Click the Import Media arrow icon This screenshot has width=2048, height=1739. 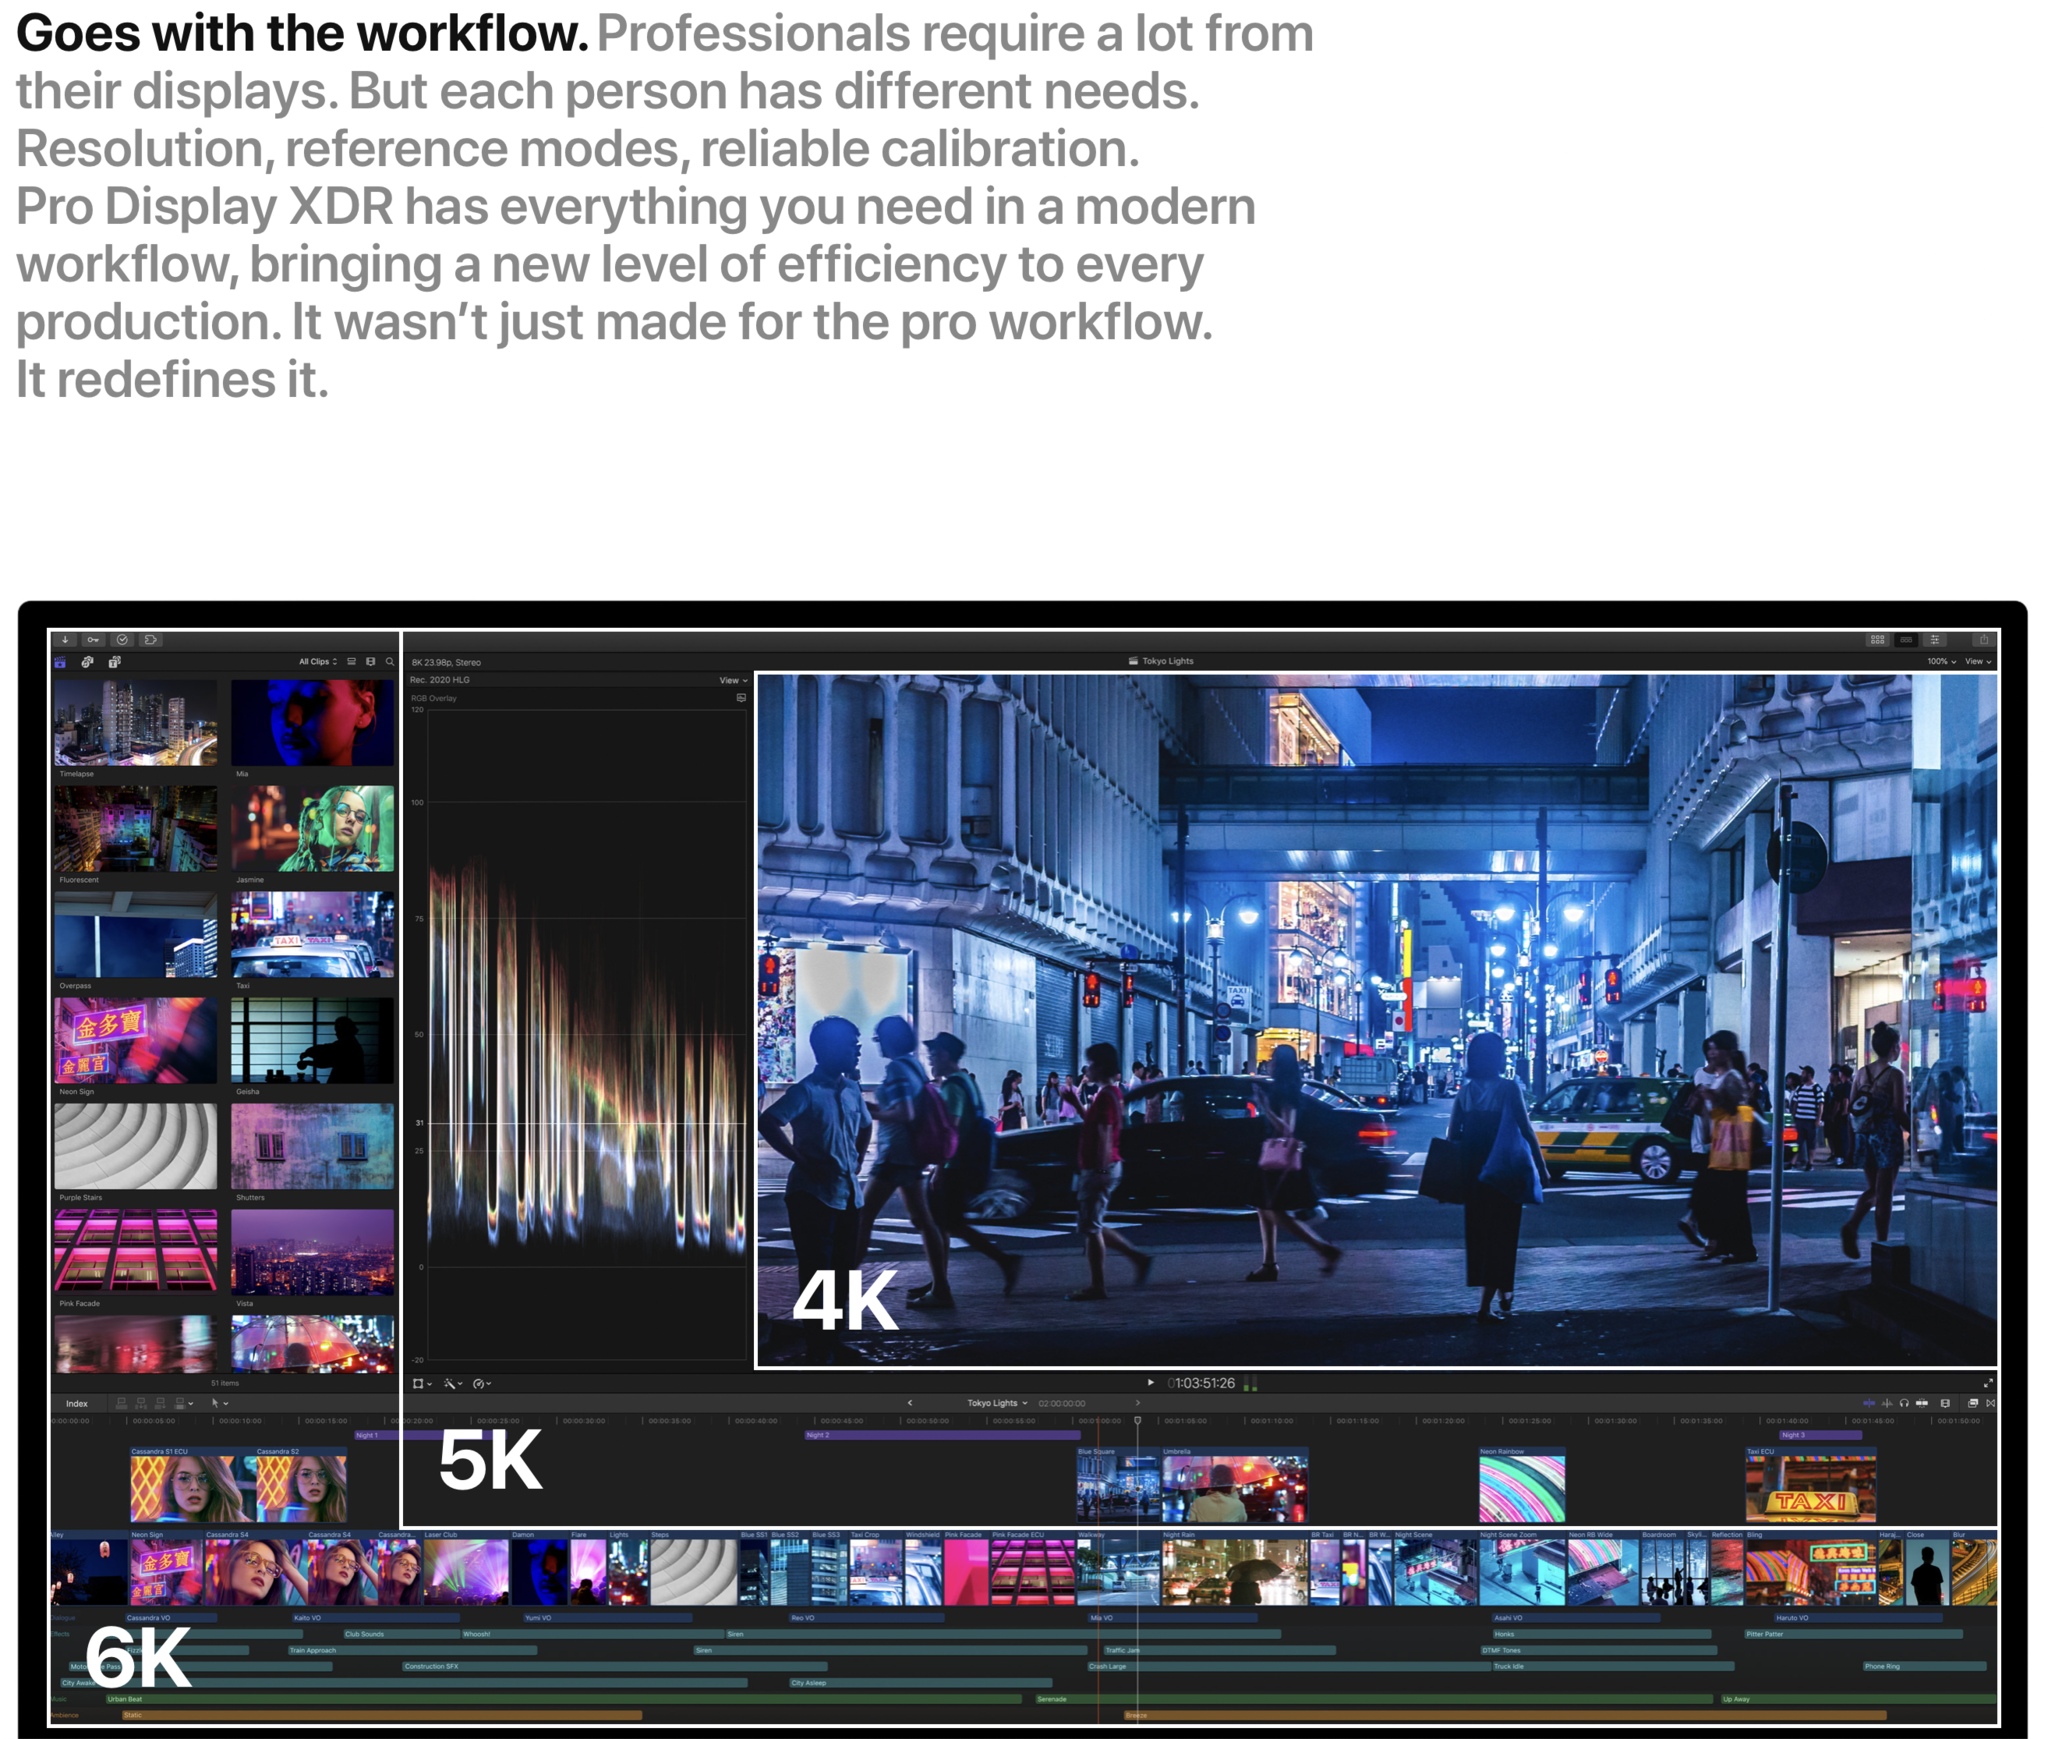click(x=65, y=640)
